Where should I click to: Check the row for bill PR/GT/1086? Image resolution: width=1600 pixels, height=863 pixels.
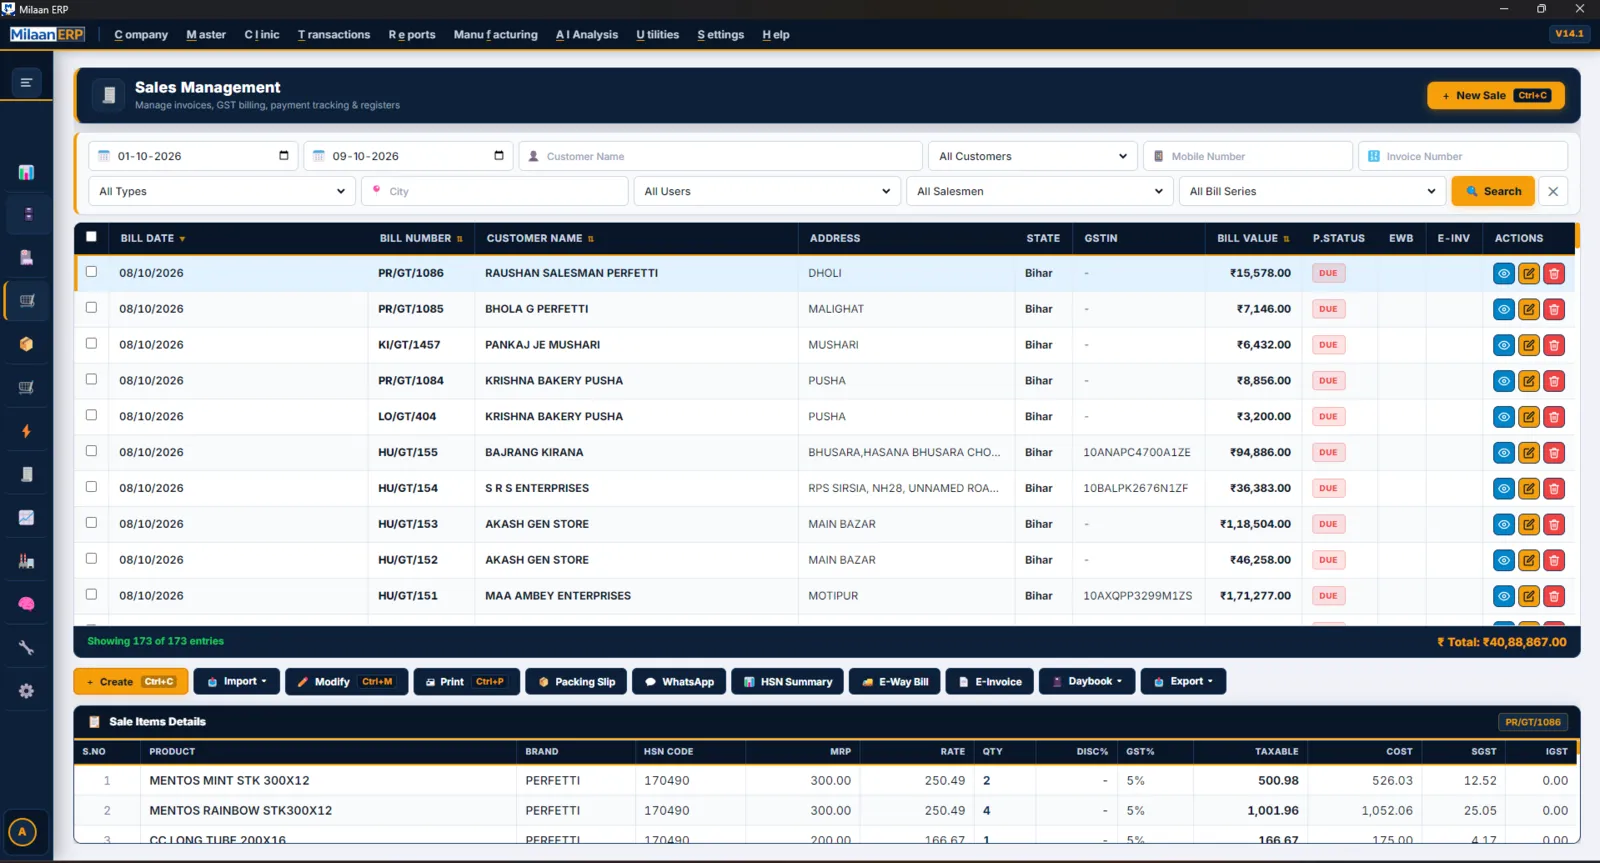point(91,271)
